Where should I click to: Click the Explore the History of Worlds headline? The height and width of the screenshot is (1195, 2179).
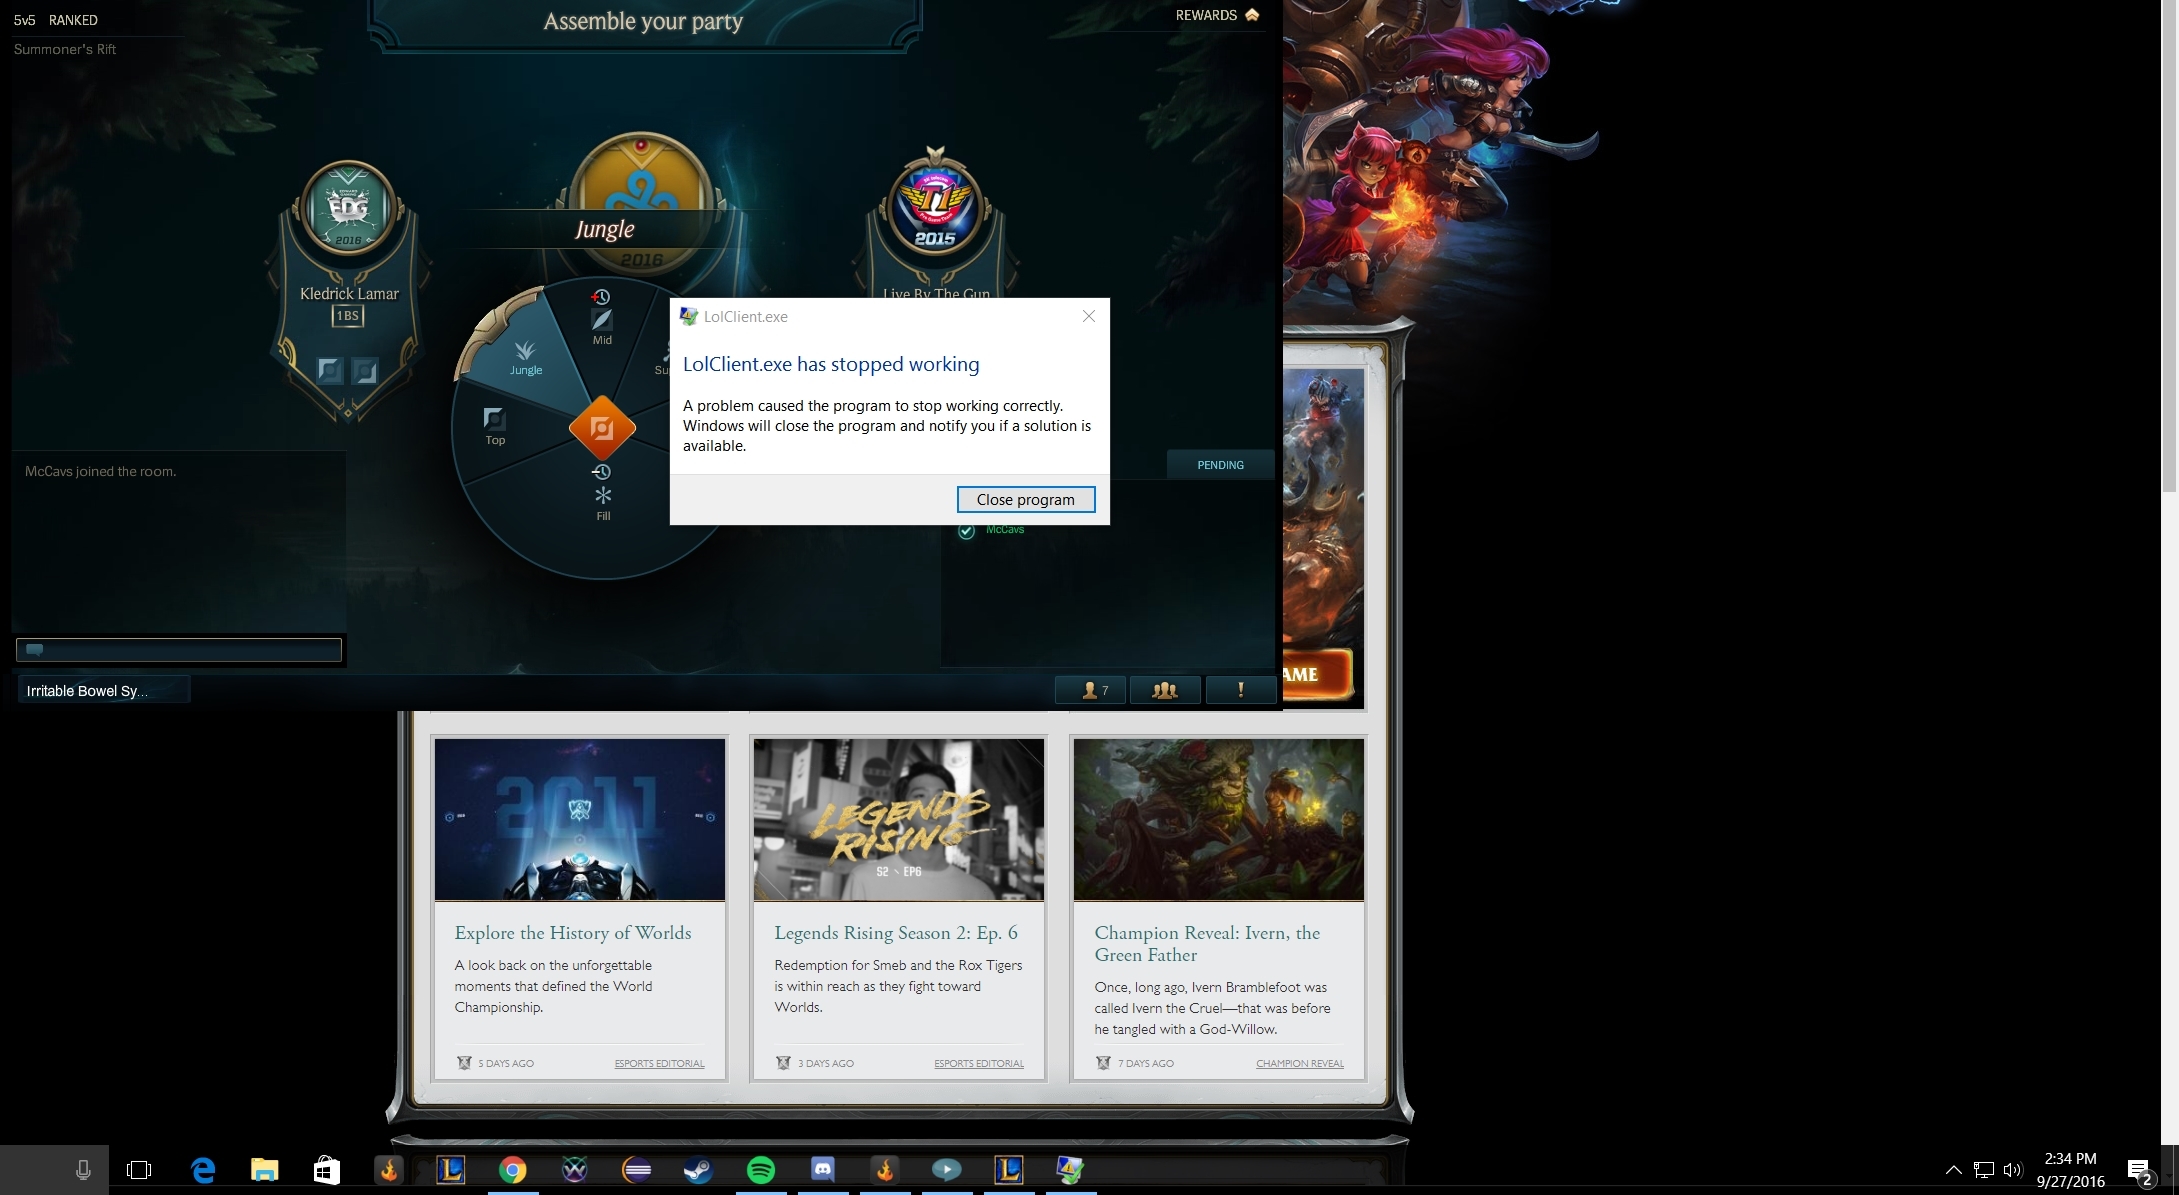click(573, 933)
